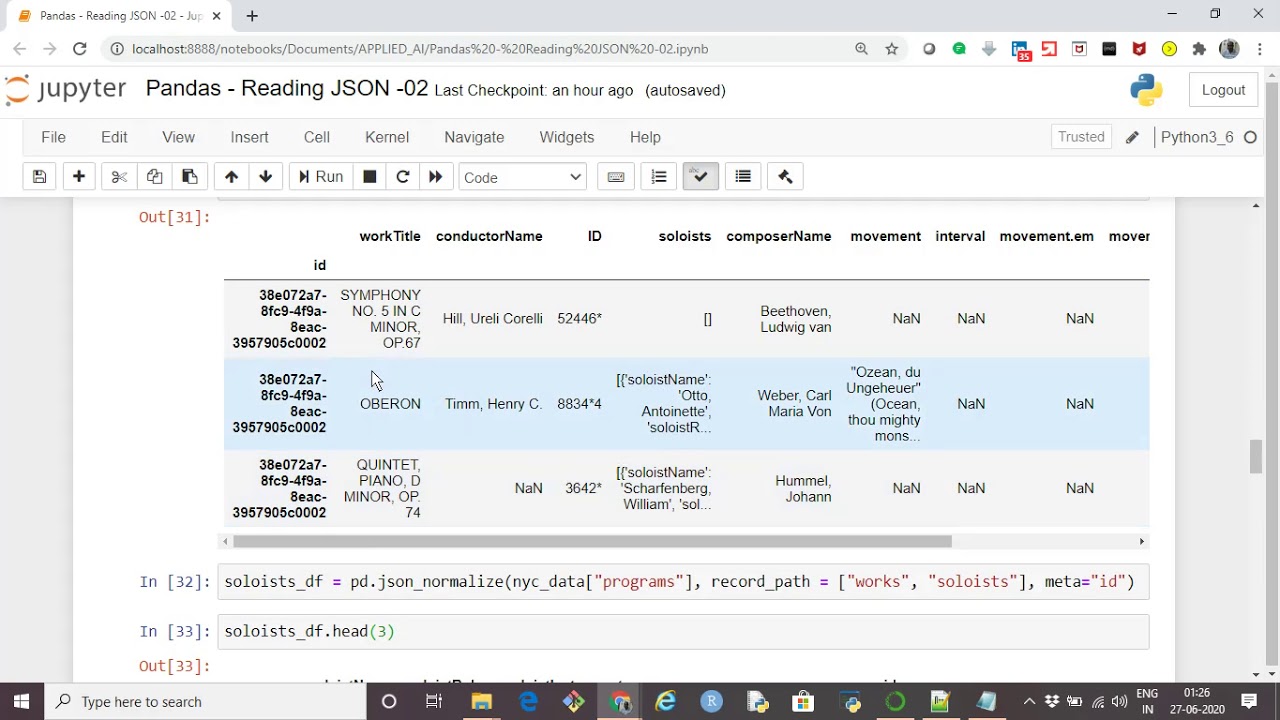
Task: Open File Explorer from the taskbar
Action: (x=482, y=701)
